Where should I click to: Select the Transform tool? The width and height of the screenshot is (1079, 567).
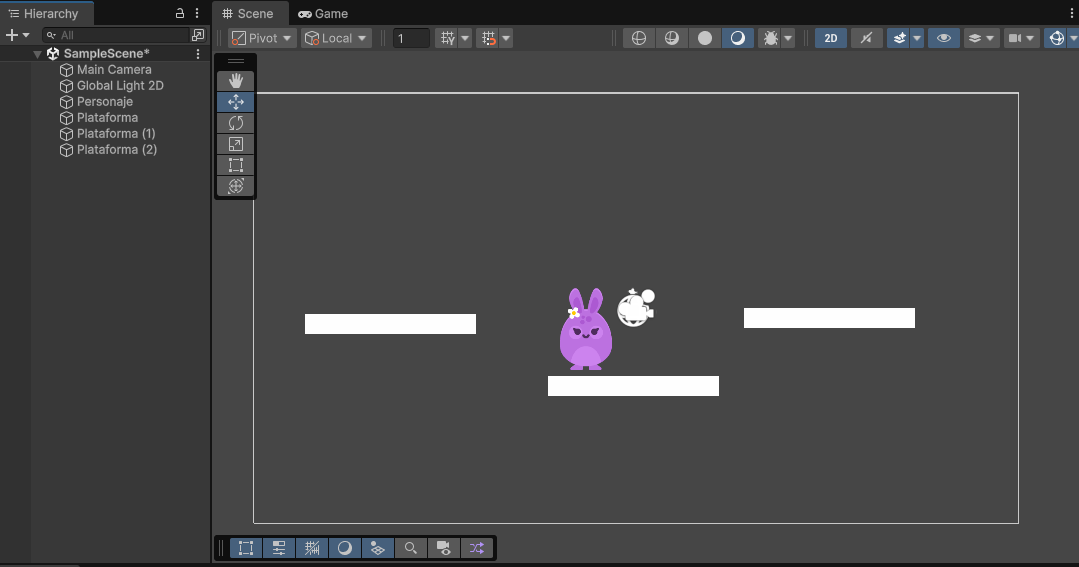pyautogui.click(x=236, y=186)
